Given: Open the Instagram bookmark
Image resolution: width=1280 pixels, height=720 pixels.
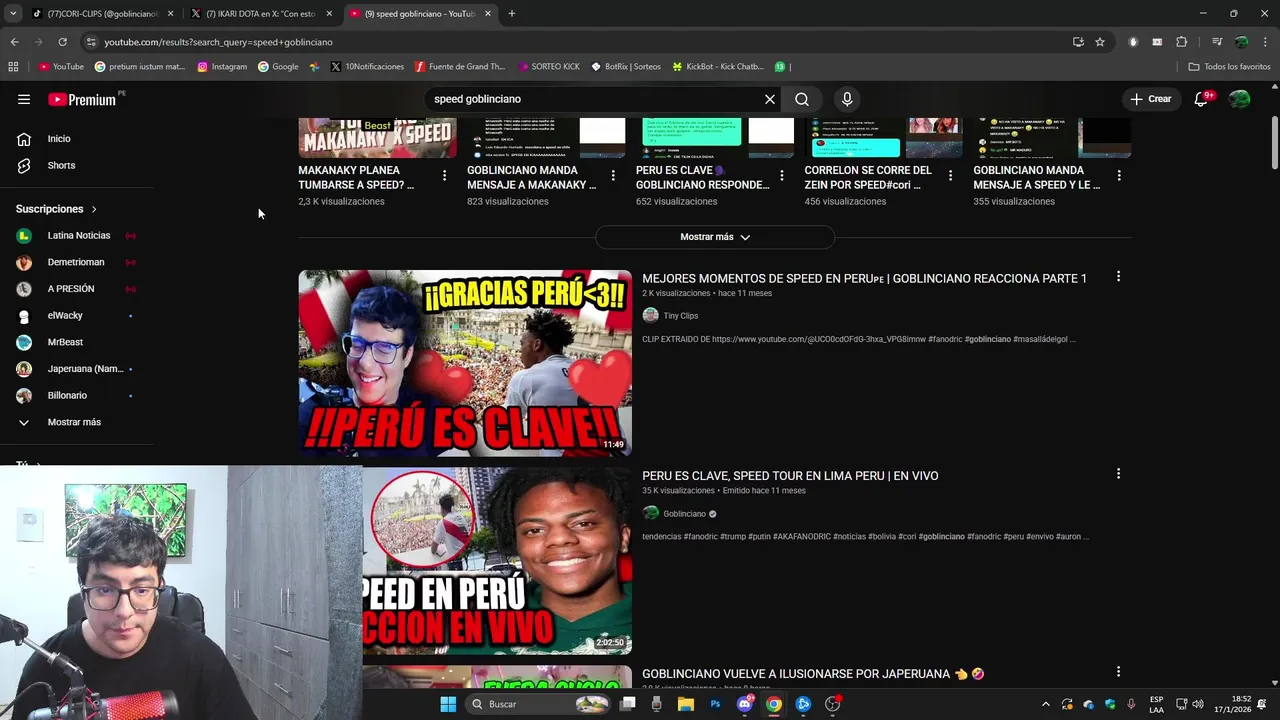Looking at the screenshot, I should point(222,67).
